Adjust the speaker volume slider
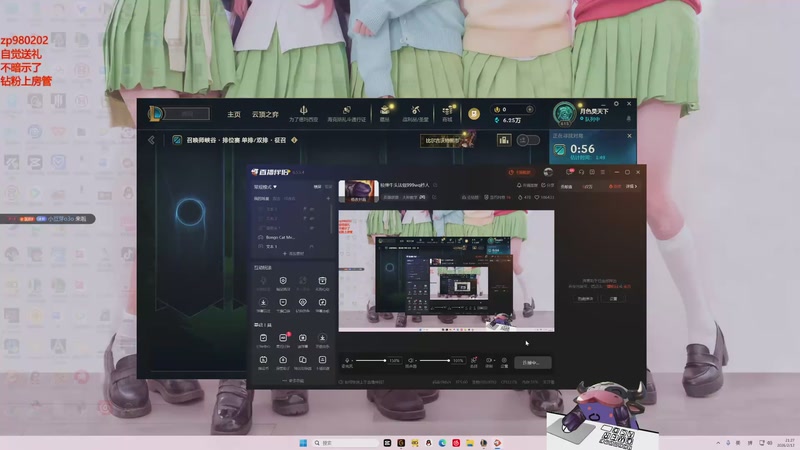Screen dimensions: 800x450 (x=435, y=361)
